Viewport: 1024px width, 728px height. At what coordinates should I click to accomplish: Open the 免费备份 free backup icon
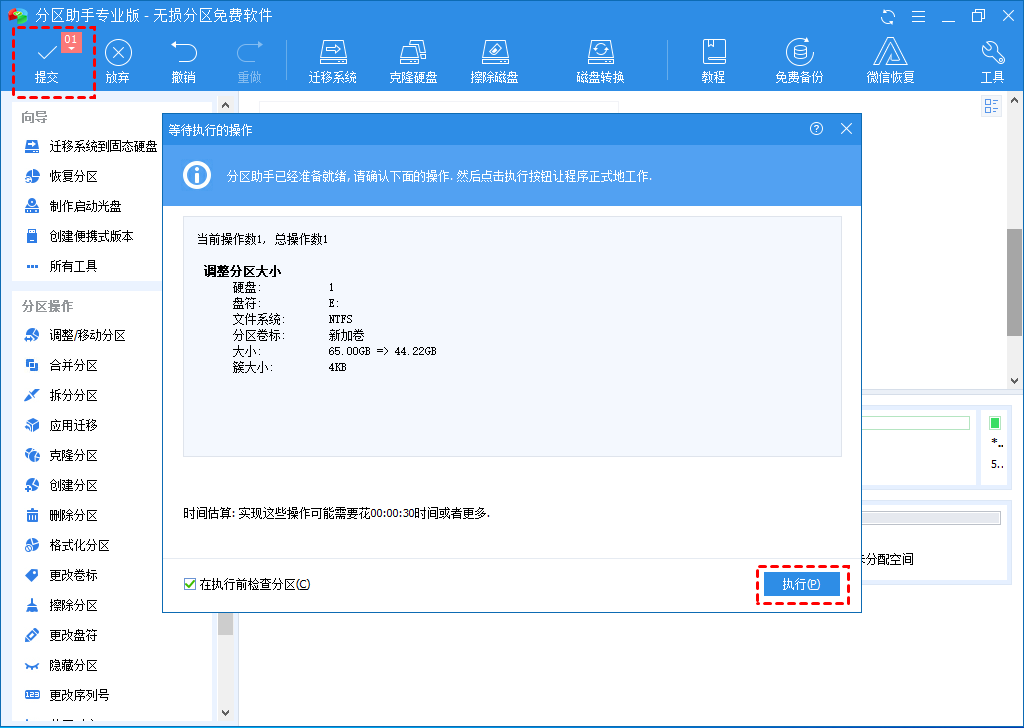click(799, 62)
